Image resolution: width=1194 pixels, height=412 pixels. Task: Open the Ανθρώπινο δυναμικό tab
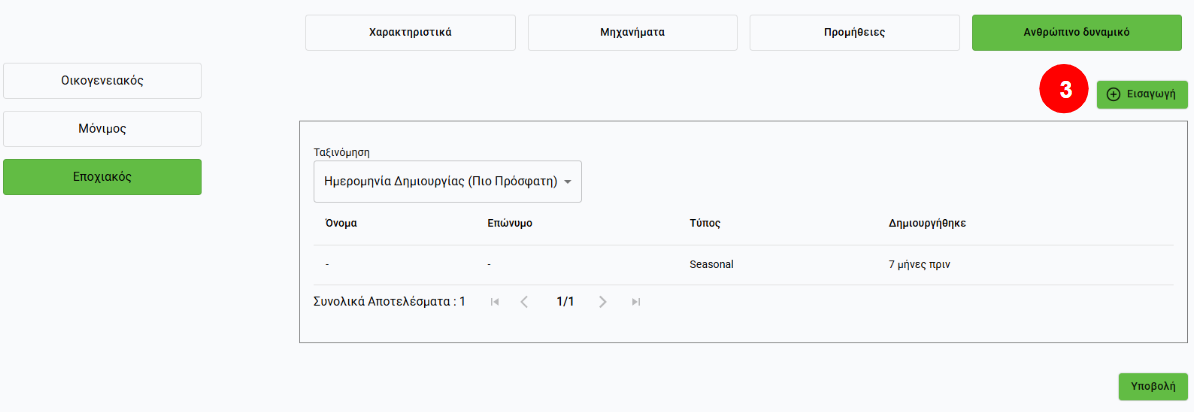click(x=1076, y=32)
